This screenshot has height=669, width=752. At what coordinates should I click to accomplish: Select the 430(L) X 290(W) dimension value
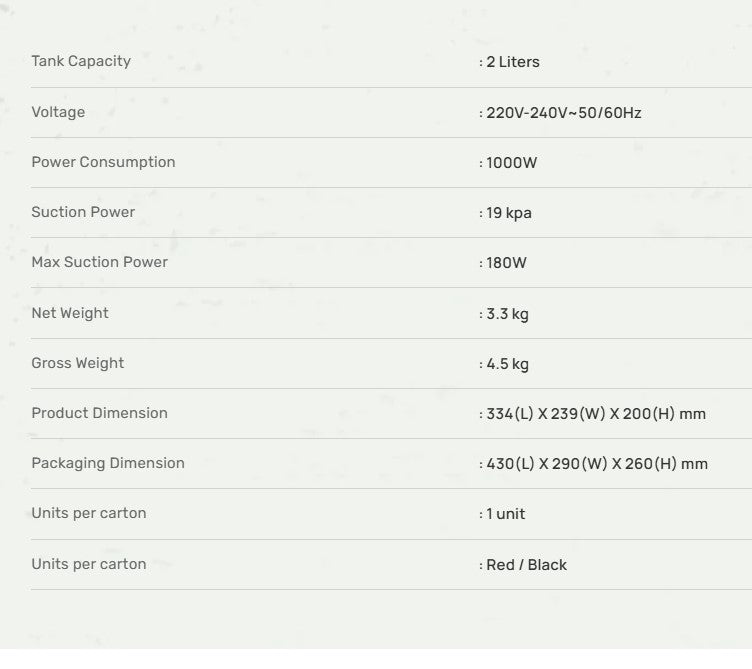click(596, 464)
